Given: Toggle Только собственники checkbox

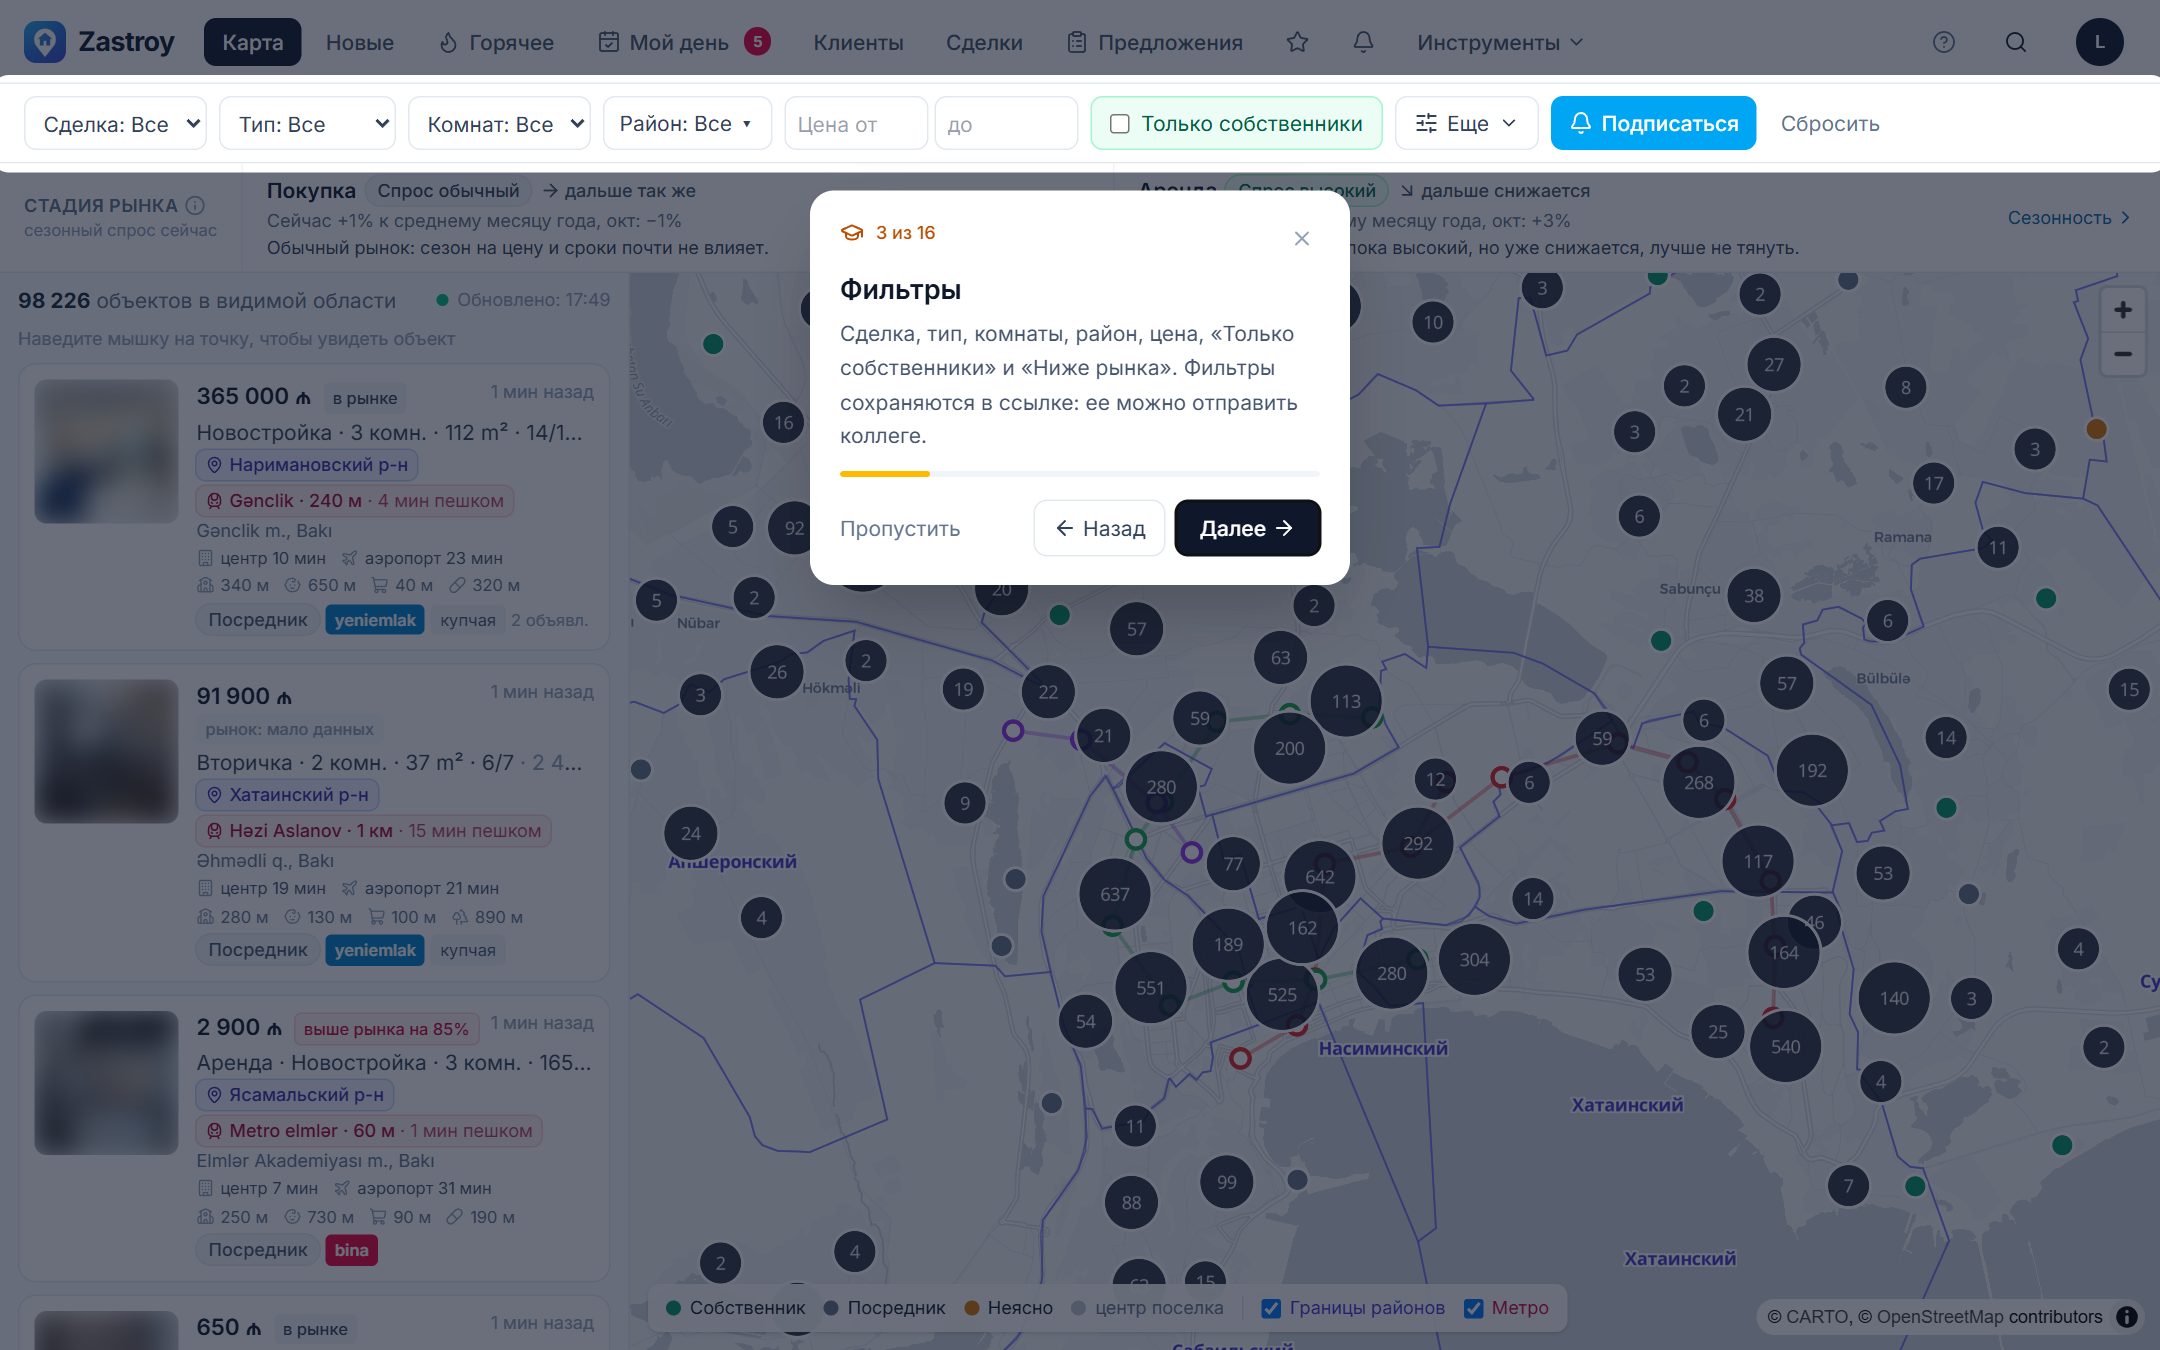Looking at the screenshot, I should (x=1120, y=124).
